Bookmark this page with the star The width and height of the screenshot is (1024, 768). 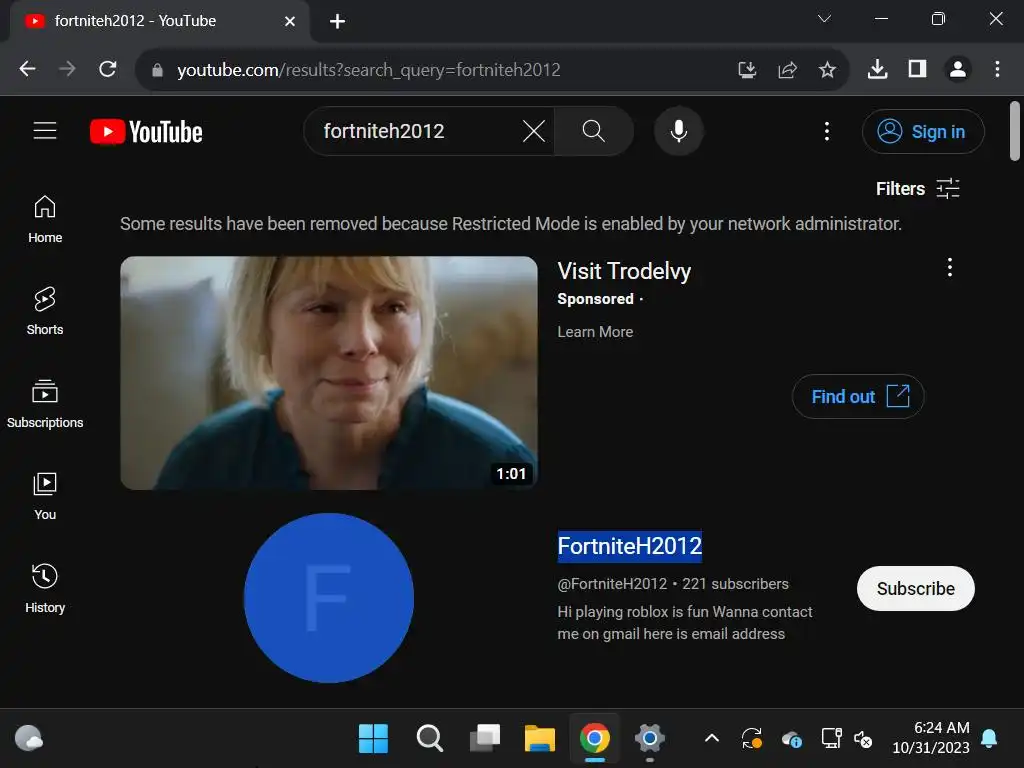coord(827,69)
